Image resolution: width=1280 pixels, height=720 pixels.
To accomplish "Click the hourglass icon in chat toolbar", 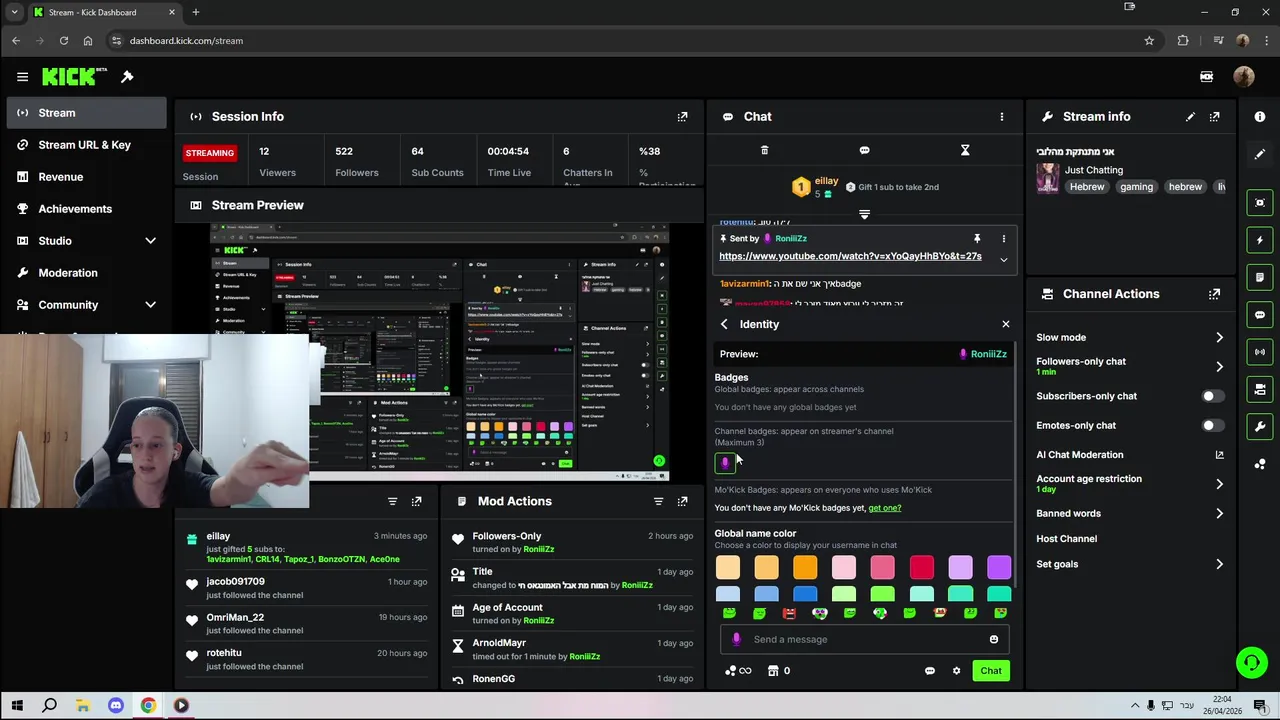I will 965,150.
